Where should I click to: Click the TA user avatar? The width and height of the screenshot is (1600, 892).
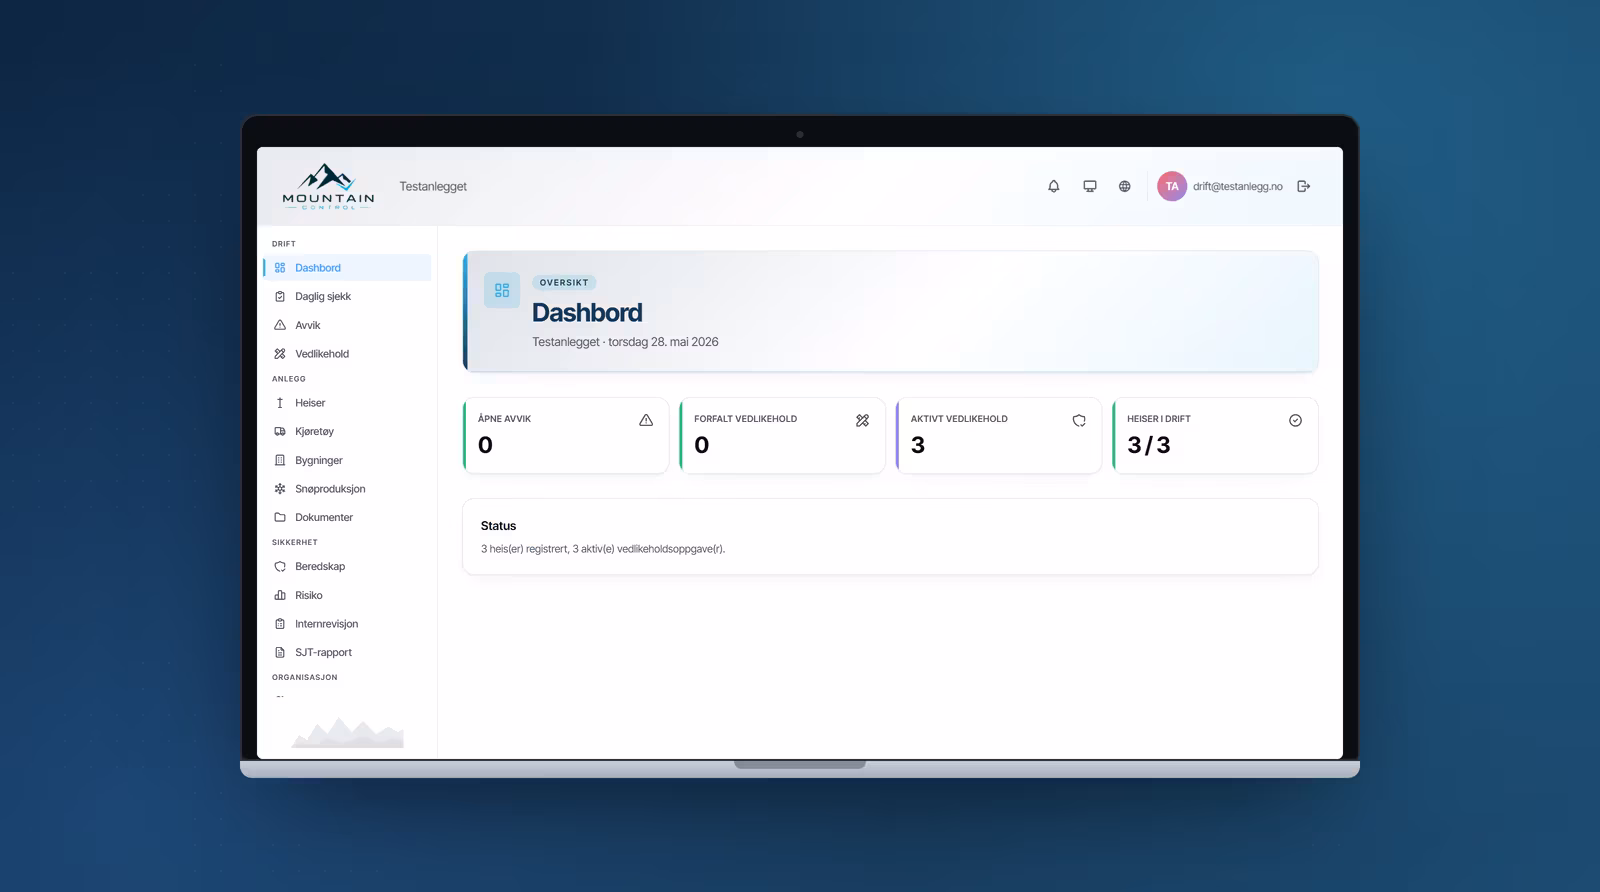pyautogui.click(x=1172, y=186)
